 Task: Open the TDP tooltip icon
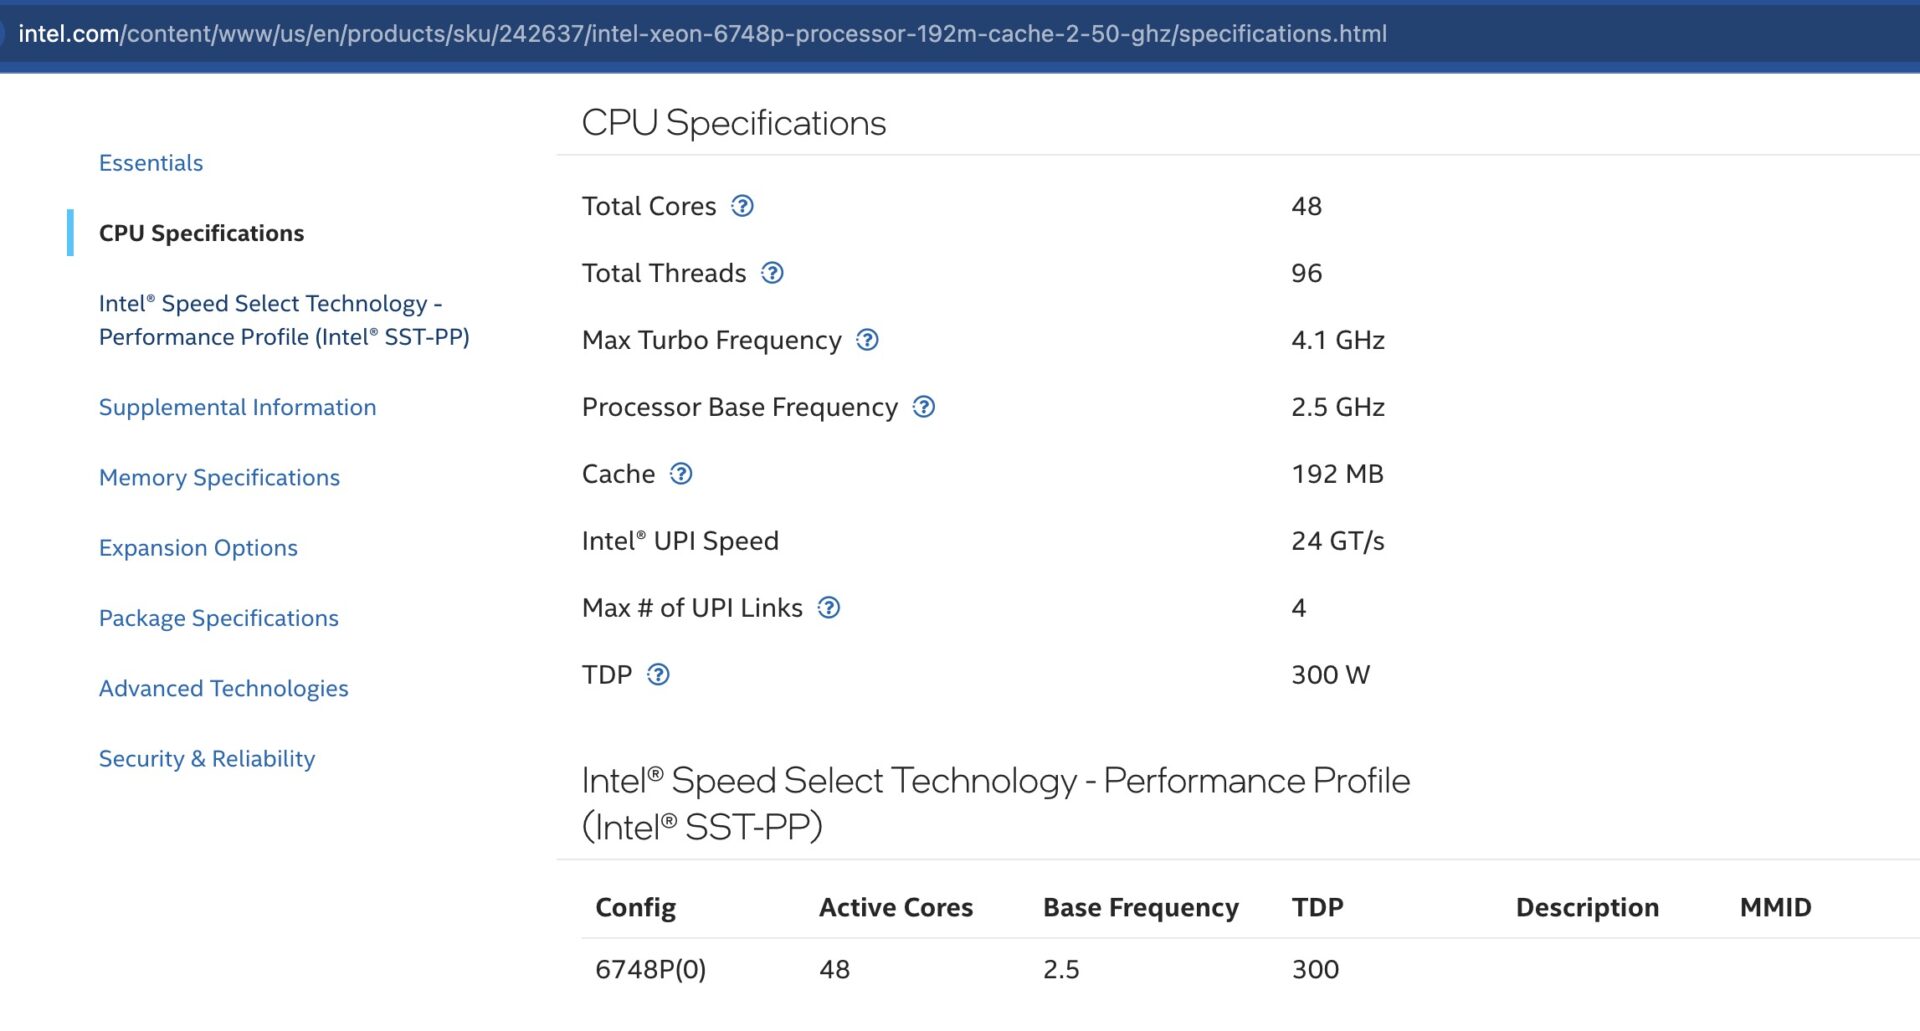click(x=657, y=675)
